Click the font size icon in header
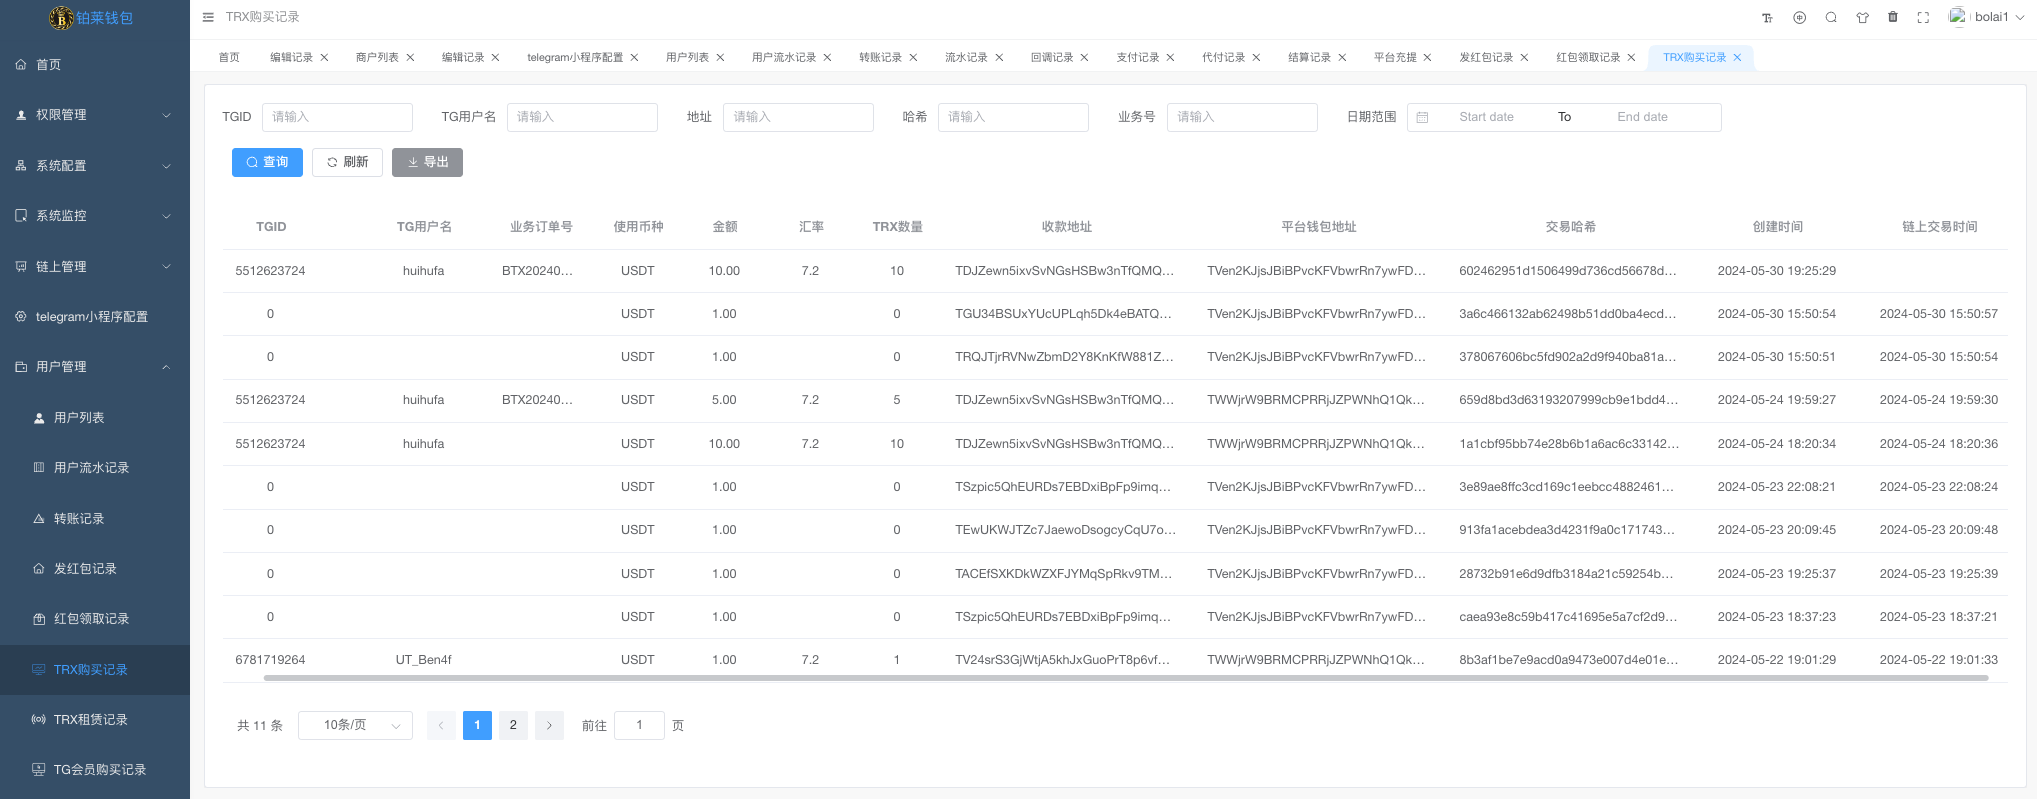The image size is (2037, 799). [1767, 18]
